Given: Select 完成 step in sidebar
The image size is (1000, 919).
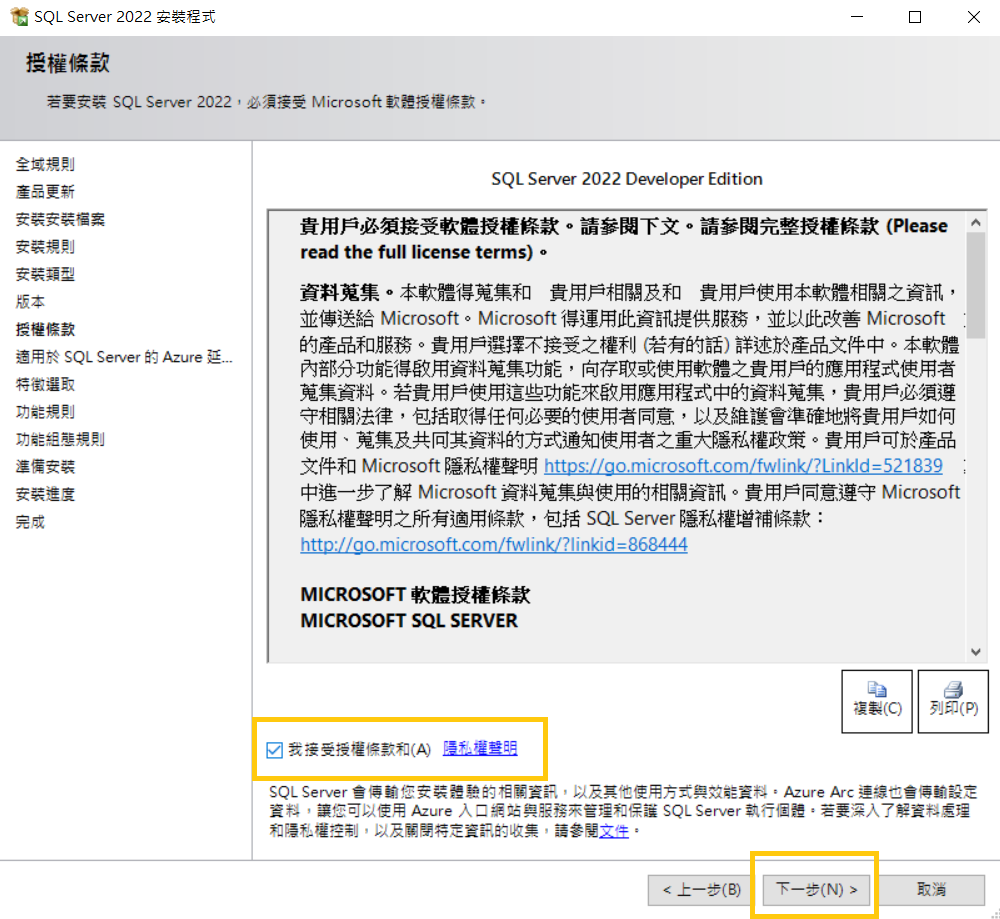Looking at the screenshot, I should click(x=31, y=522).
